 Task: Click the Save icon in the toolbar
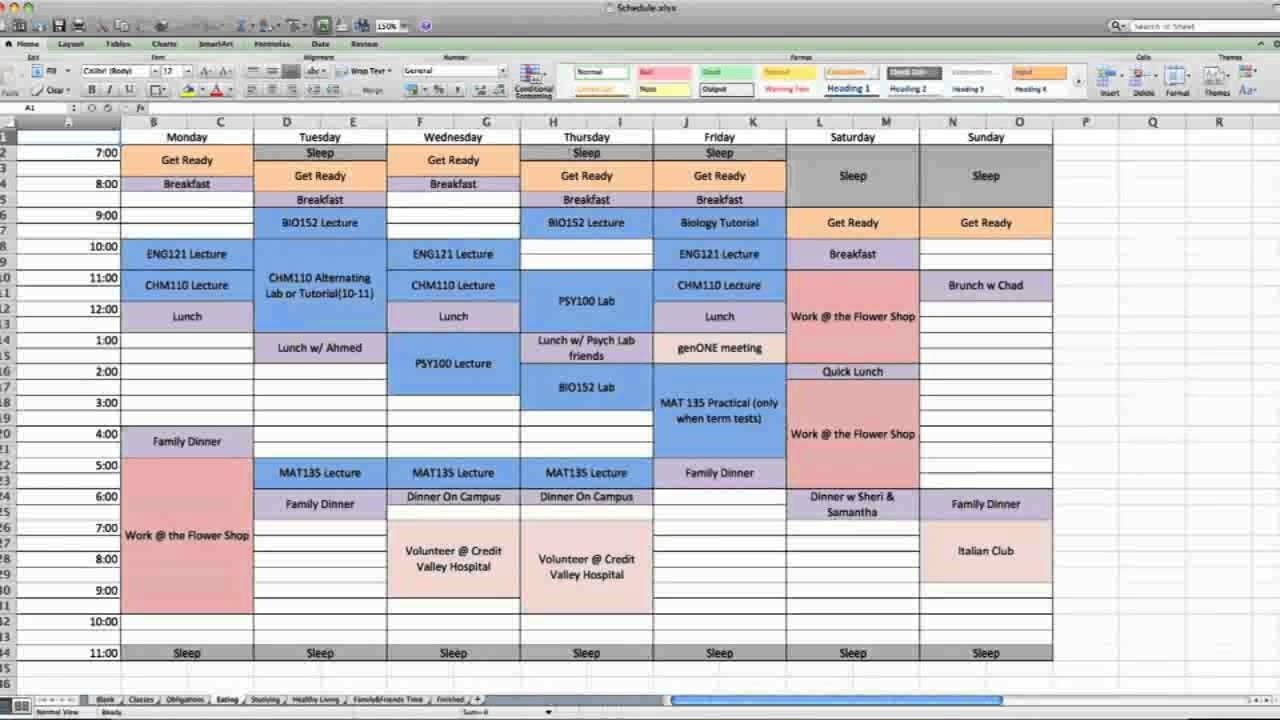pos(59,26)
